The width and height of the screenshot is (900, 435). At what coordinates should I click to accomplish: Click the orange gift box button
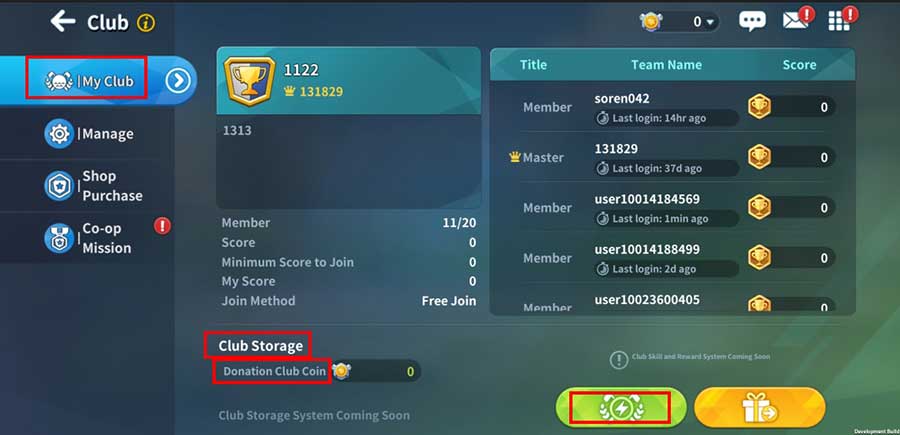760,408
